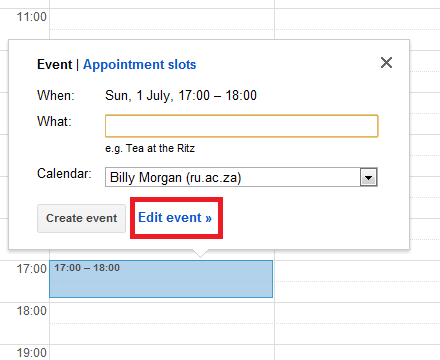Open the Billy Morgan calendar combo box

[x=241, y=177]
